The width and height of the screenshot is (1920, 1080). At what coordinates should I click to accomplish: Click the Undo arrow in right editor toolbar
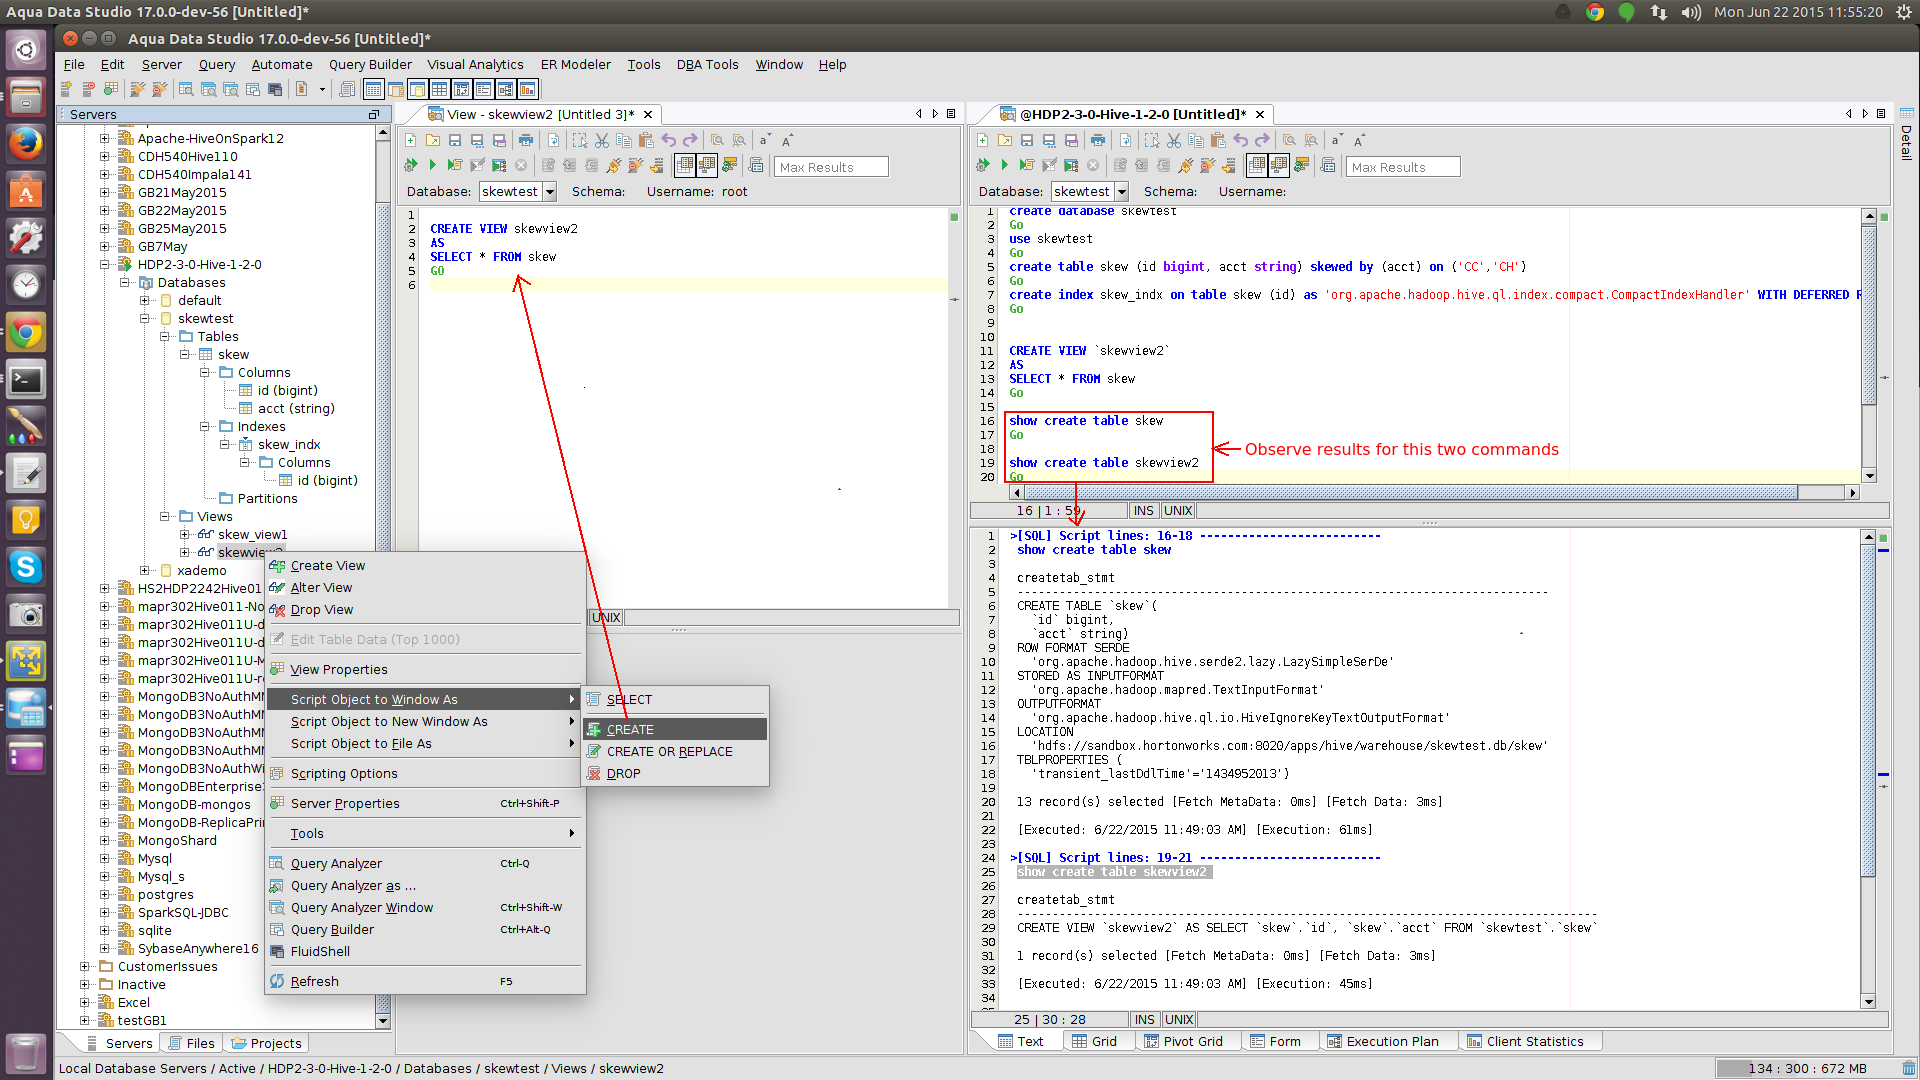click(1240, 141)
